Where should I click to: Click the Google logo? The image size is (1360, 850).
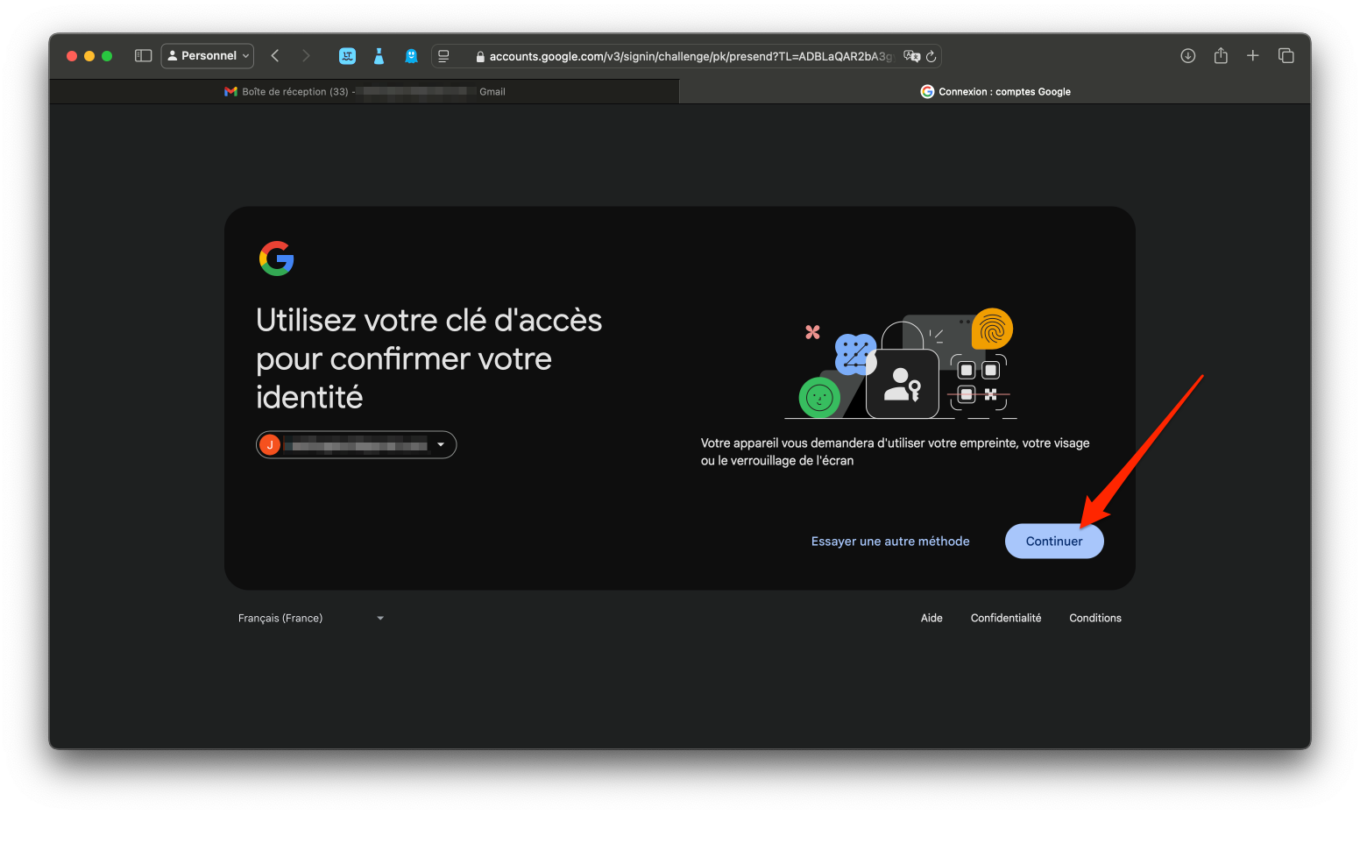(276, 258)
